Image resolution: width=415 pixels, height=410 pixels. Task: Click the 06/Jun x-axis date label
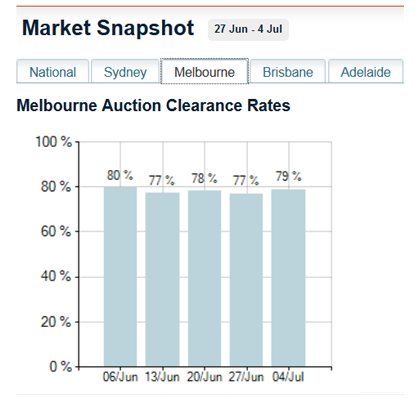(120, 377)
